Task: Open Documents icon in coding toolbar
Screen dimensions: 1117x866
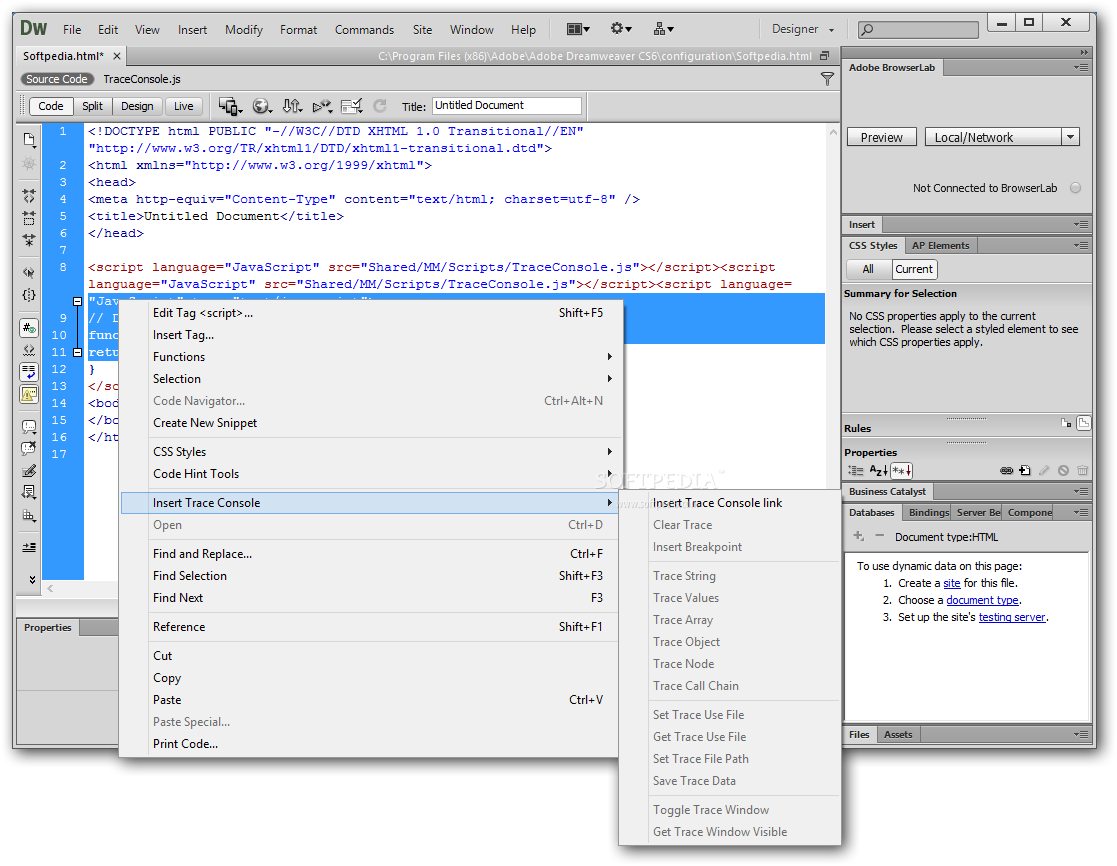Action: (28, 139)
